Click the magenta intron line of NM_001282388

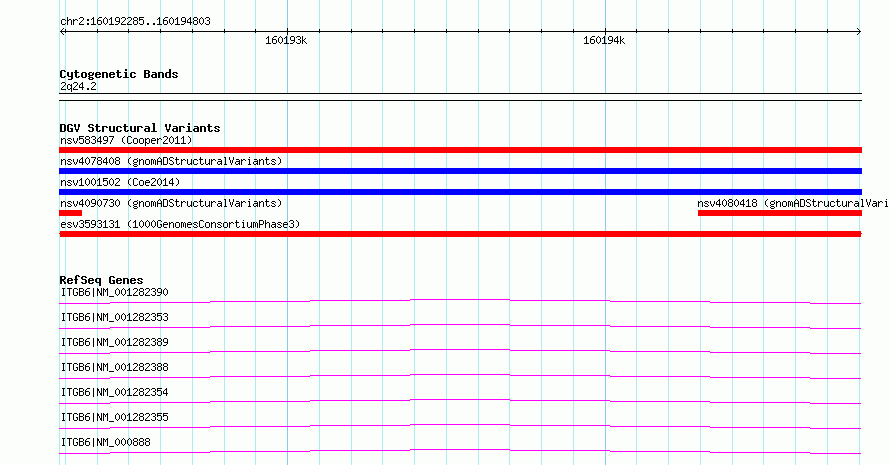(460, 375)
